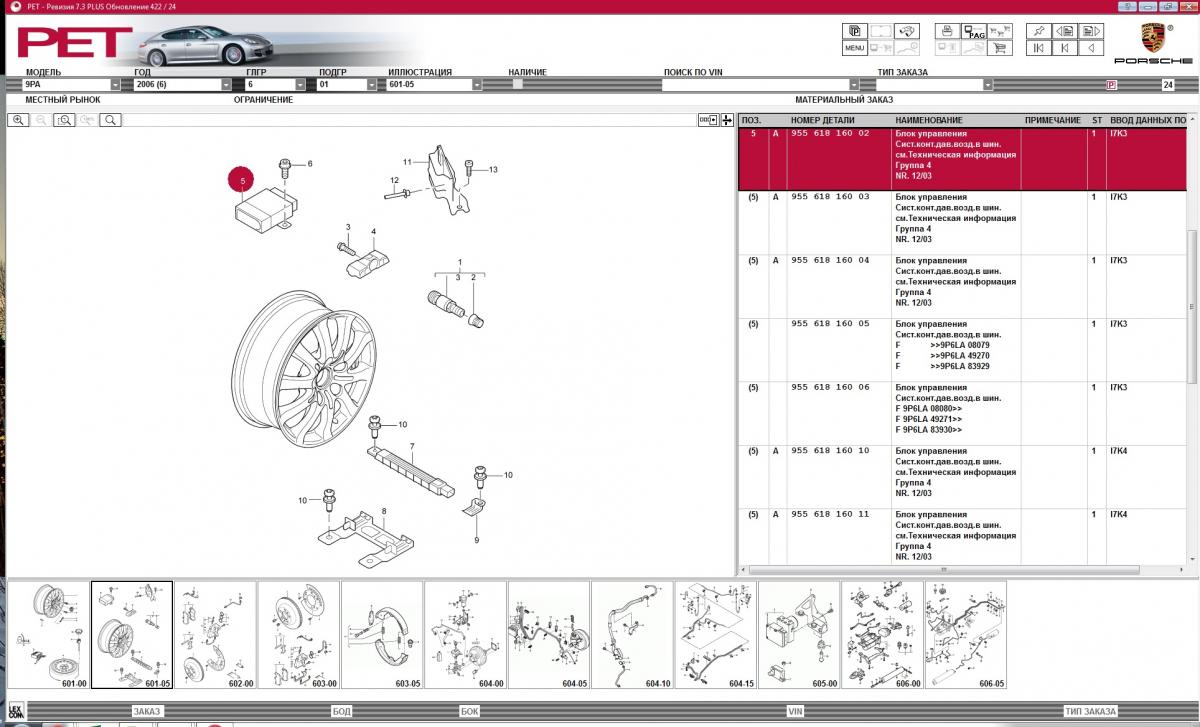Click the НАИМЕНОВАНИЕ column header

(x=929, y=120)
